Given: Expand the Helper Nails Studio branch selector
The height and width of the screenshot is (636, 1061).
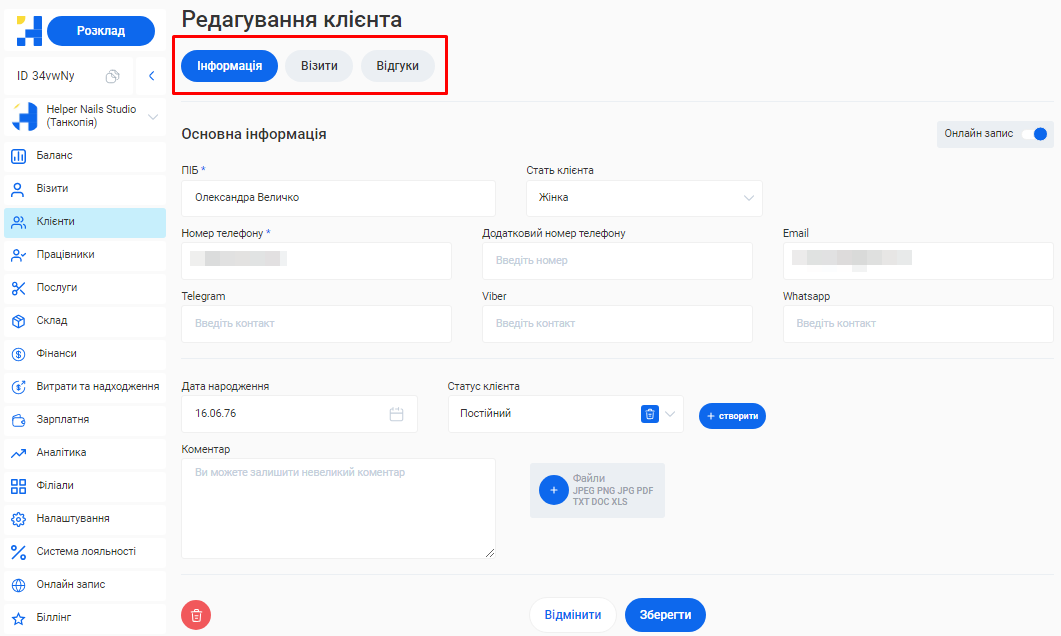Looking at the screenshot, I should tap(153, 117).
